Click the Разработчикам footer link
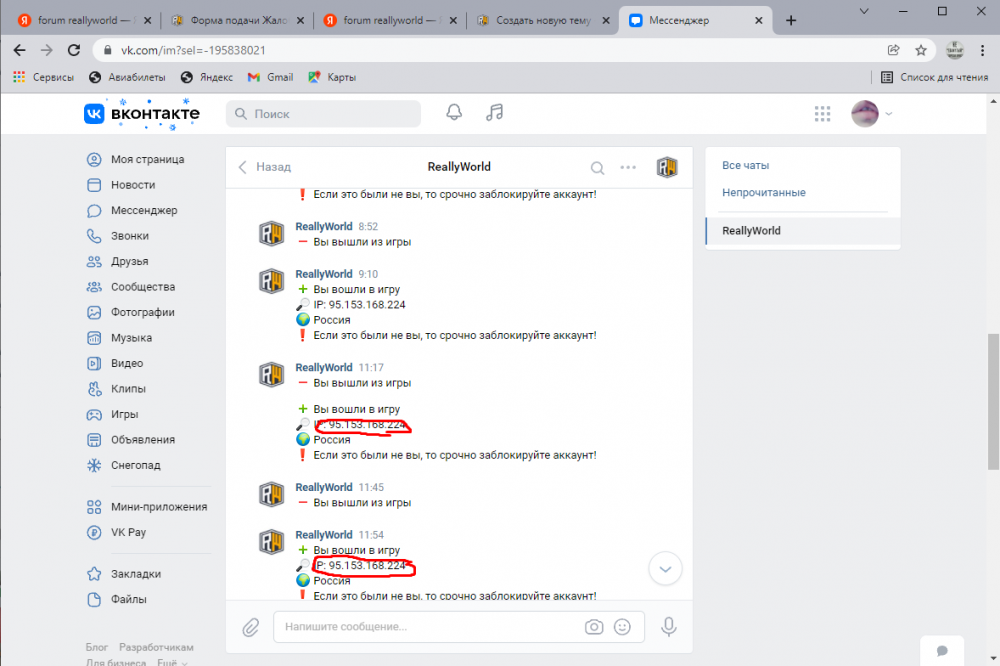This screenshot has height=666, width=1000. pos(156,647)
